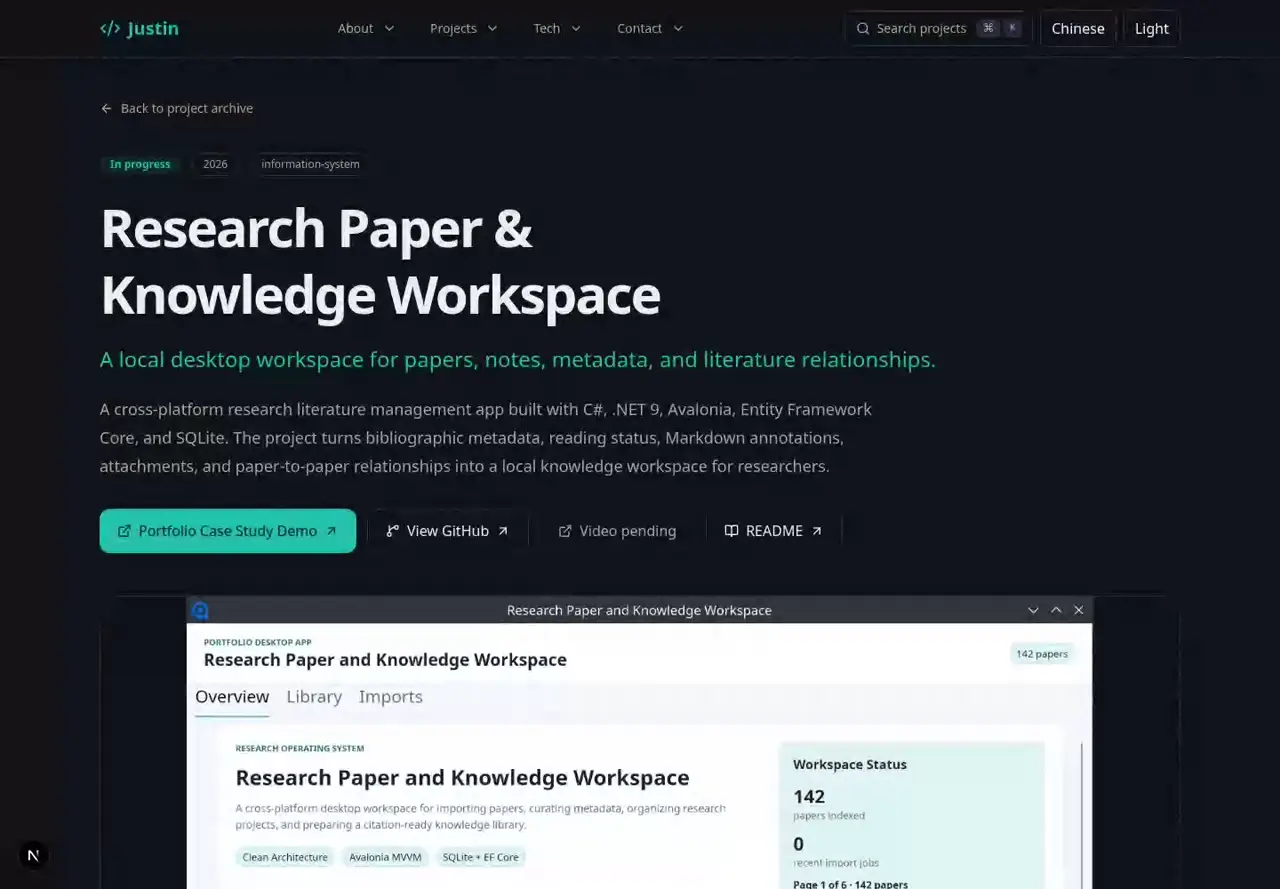Screen dimensions: 1280x889
Task: Expand the Contact navigation menu
Action: [x=650, y=28]
